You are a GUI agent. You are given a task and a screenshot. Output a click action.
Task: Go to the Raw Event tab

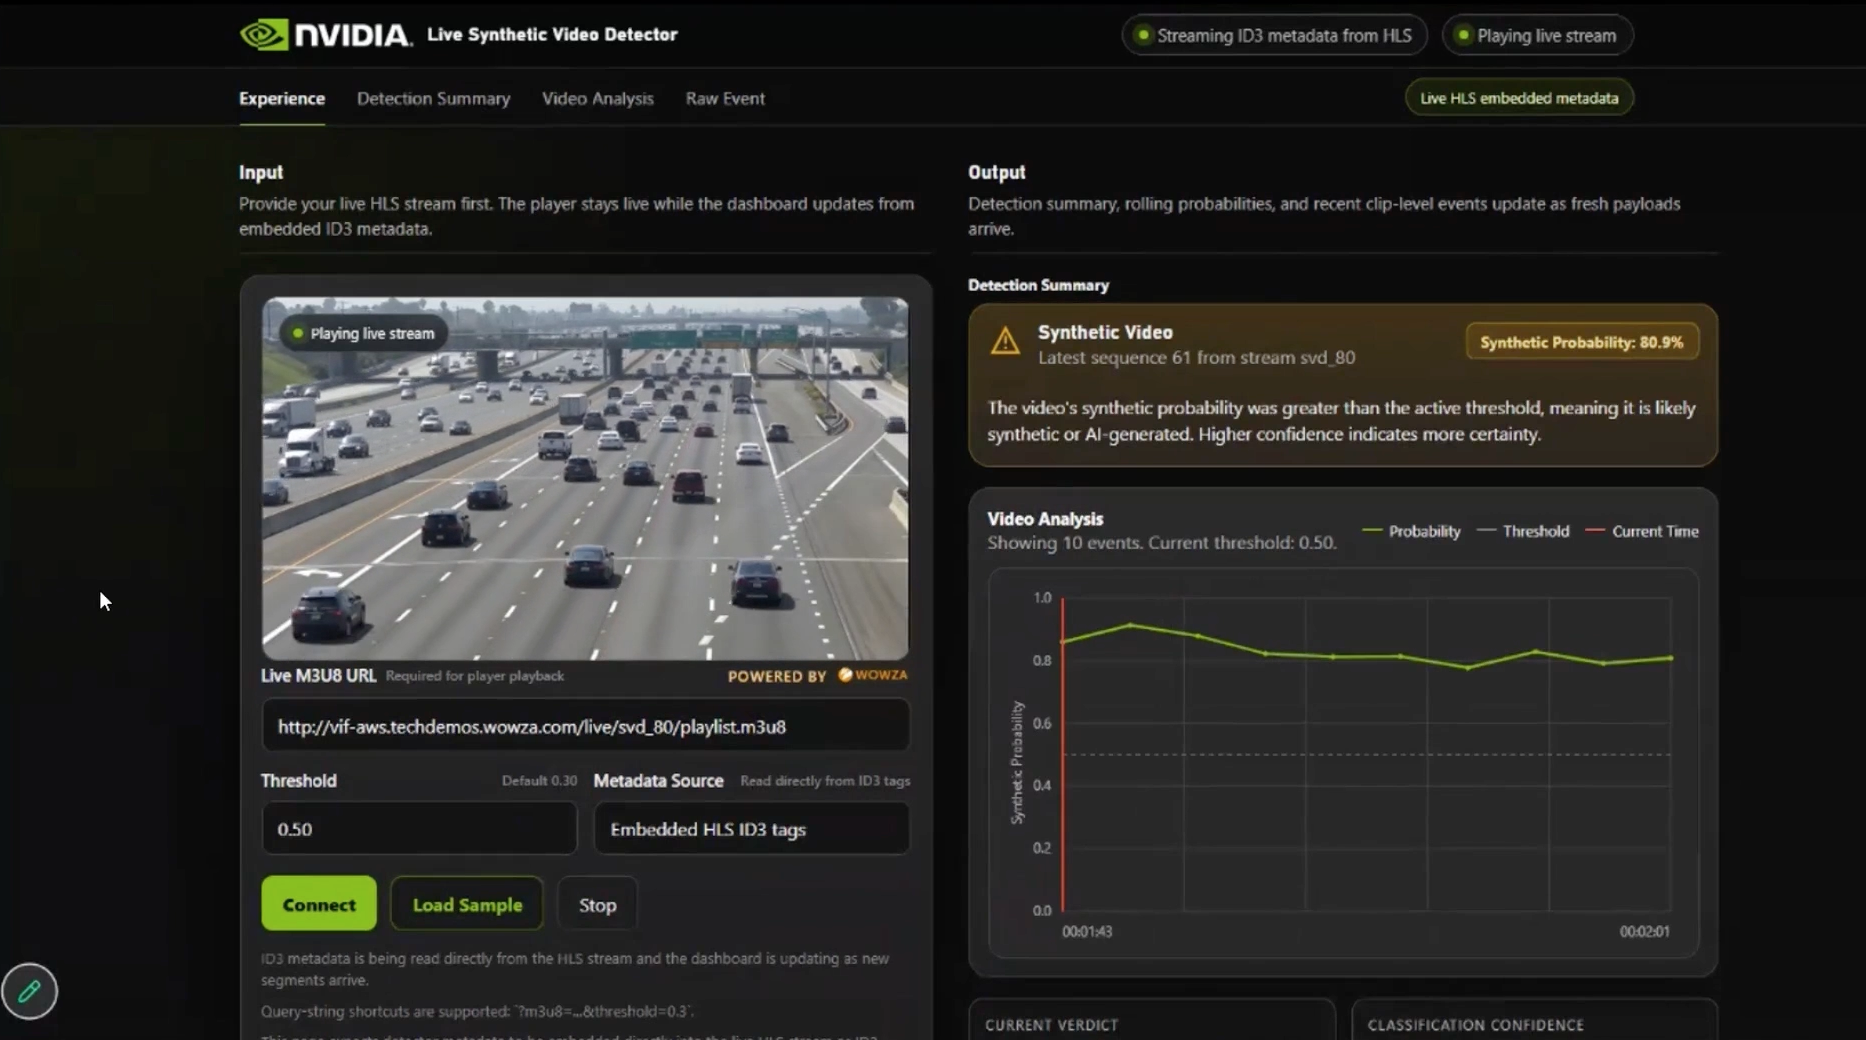(x=725, y=98)
